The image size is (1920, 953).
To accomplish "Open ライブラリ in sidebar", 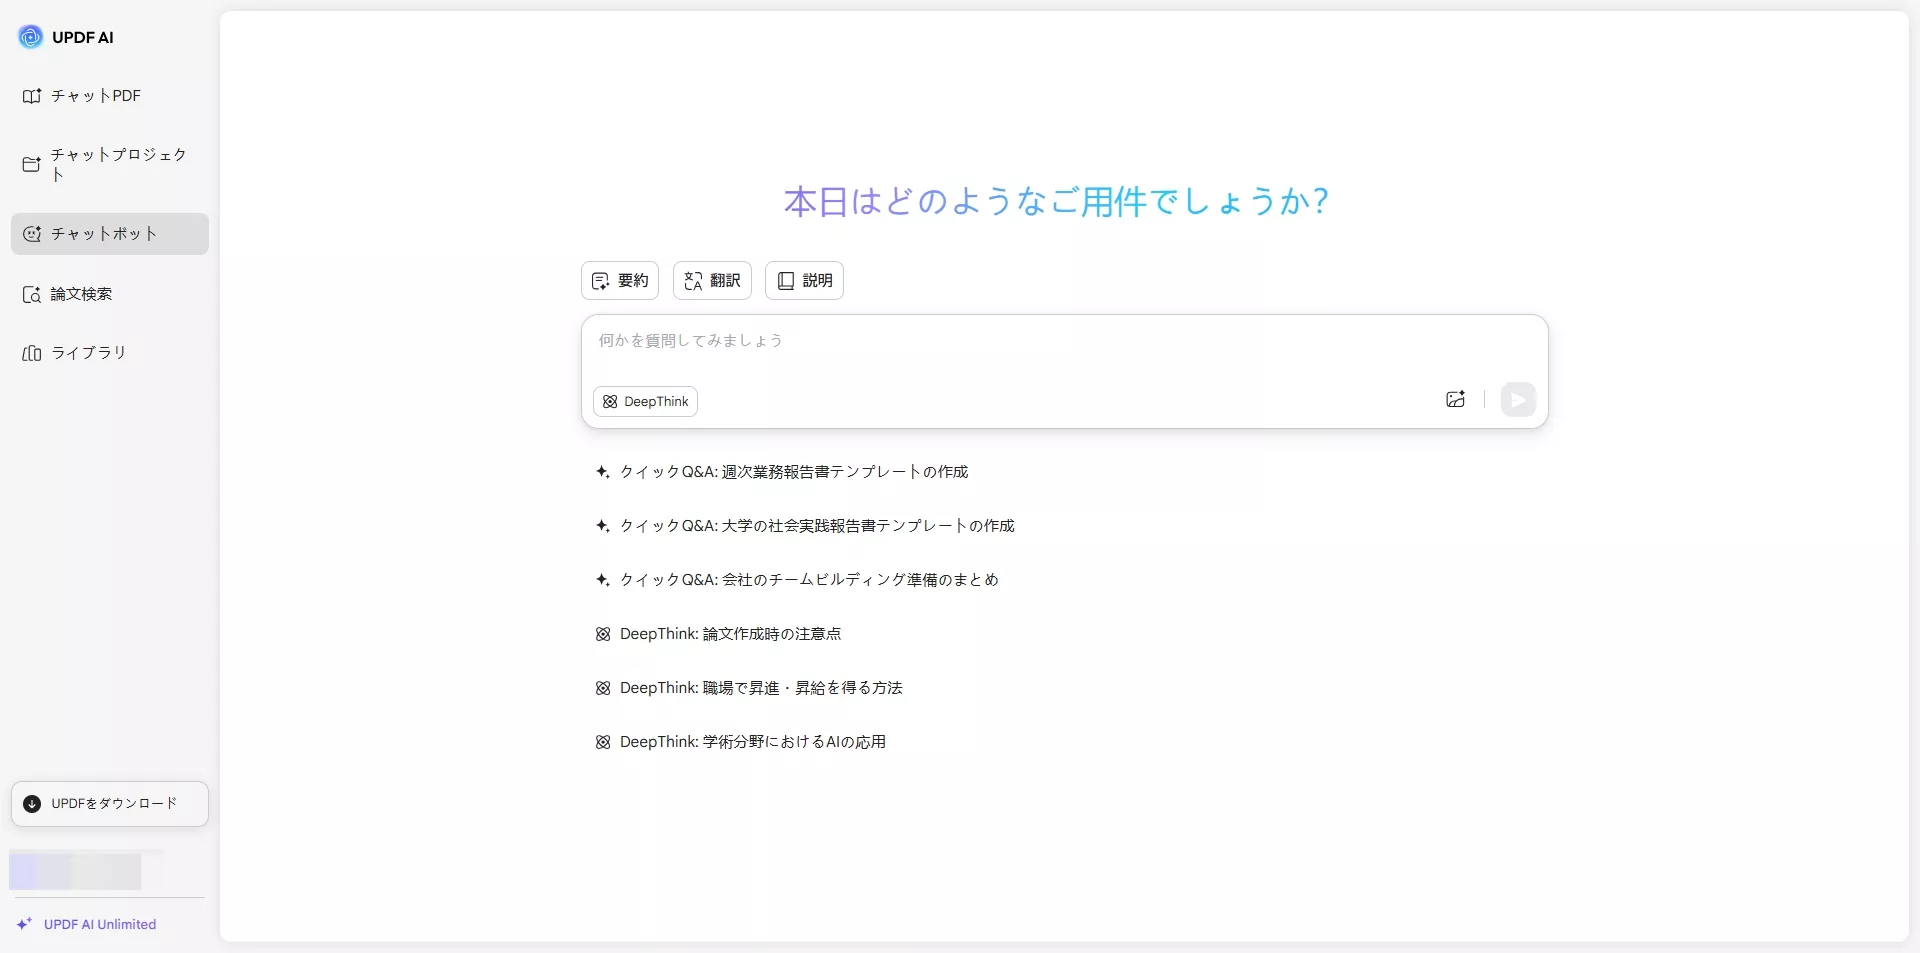I will (x=110, y=353).
